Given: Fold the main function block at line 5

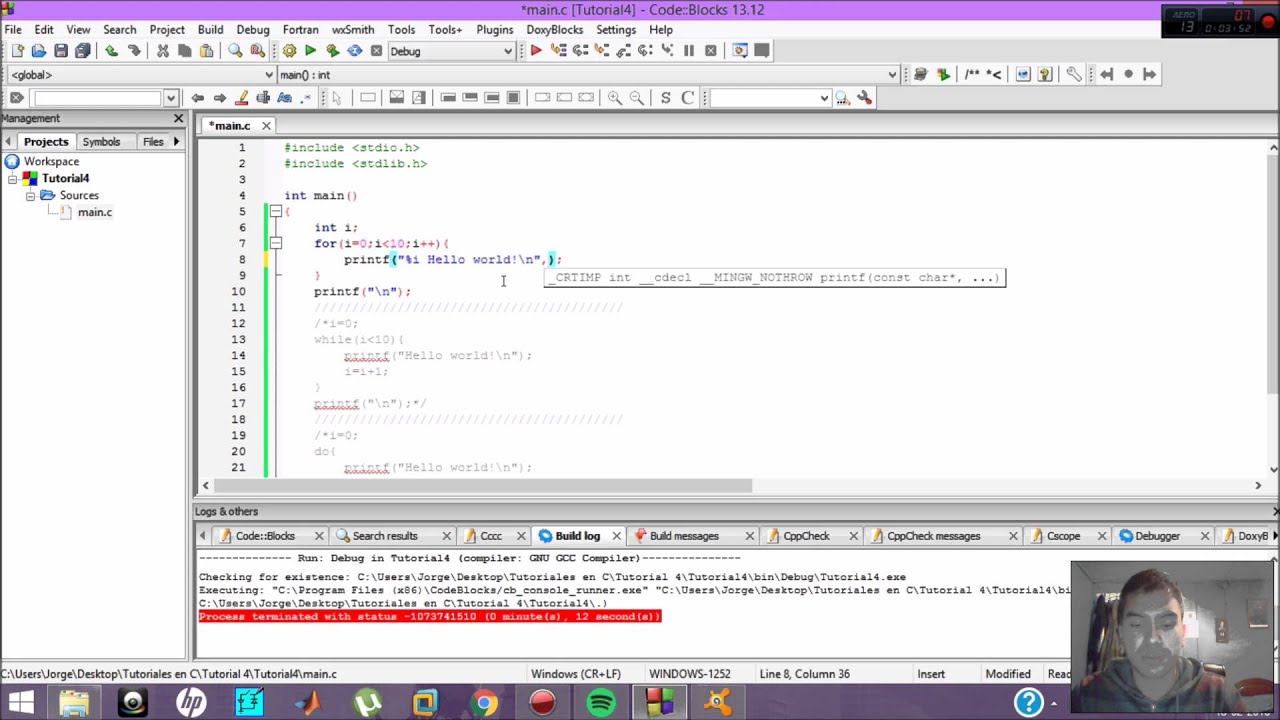Looking at the screenshot, I should click(275, 212).
